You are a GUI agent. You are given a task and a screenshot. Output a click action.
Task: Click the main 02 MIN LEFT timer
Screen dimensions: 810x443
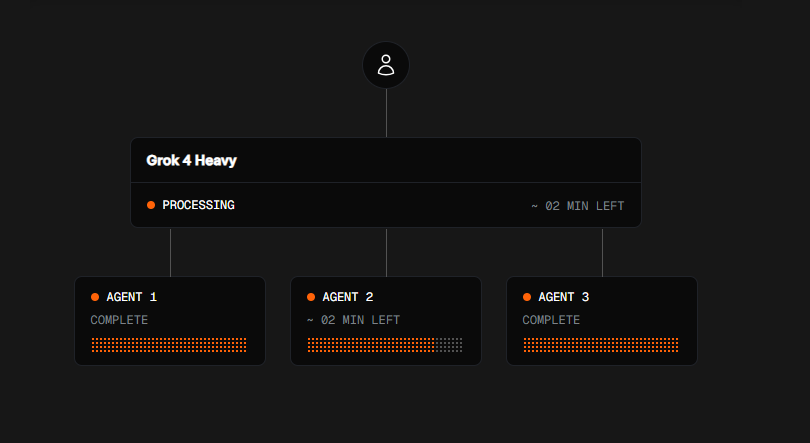coord(578,206)
